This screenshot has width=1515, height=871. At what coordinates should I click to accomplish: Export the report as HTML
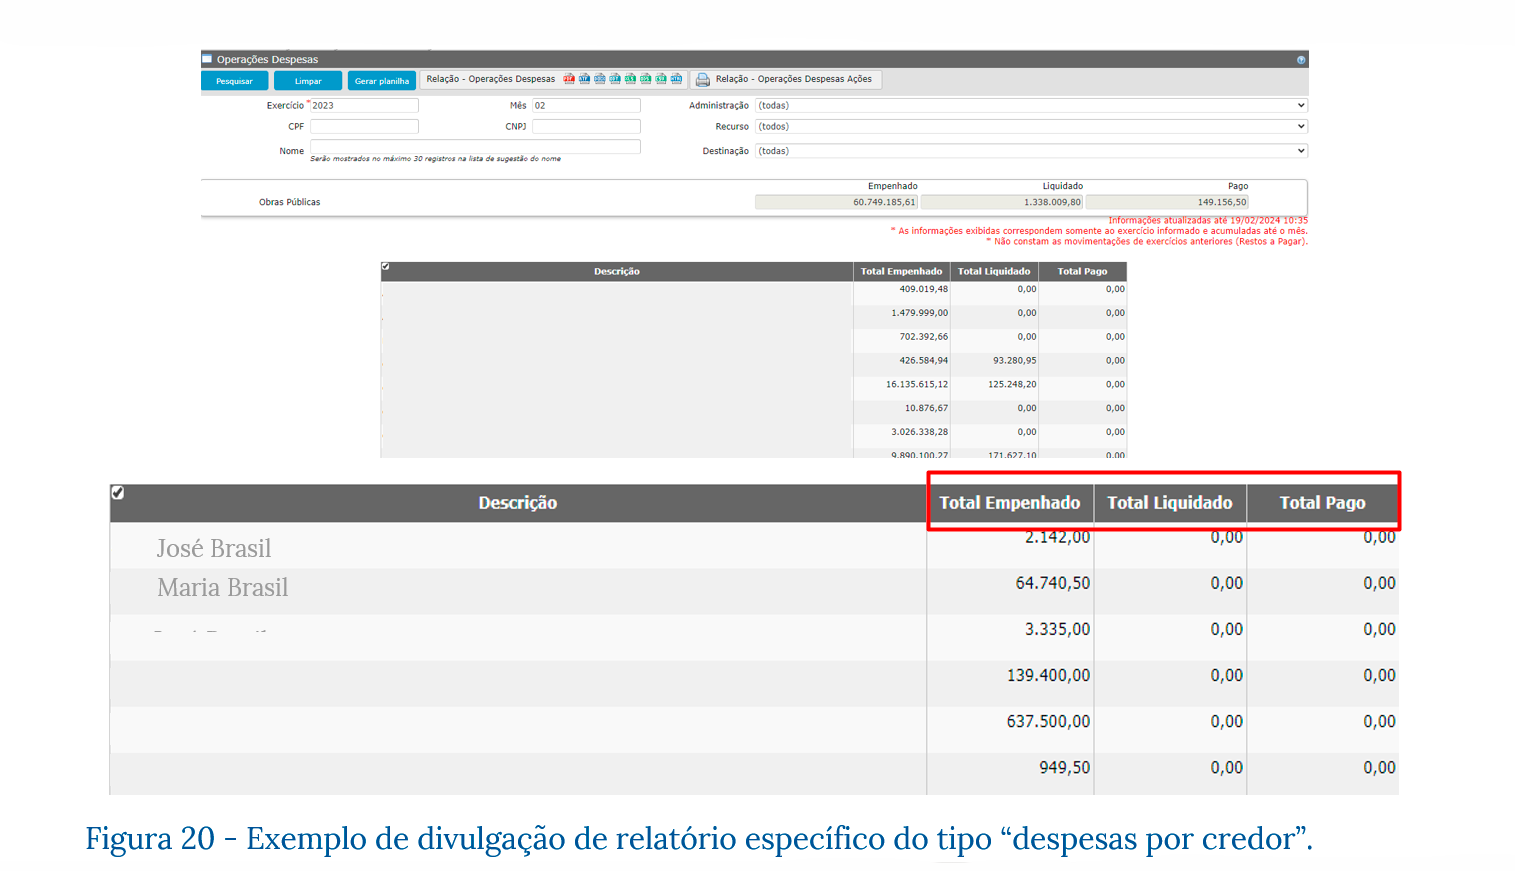pyautogui.click(x=676, y=79)
